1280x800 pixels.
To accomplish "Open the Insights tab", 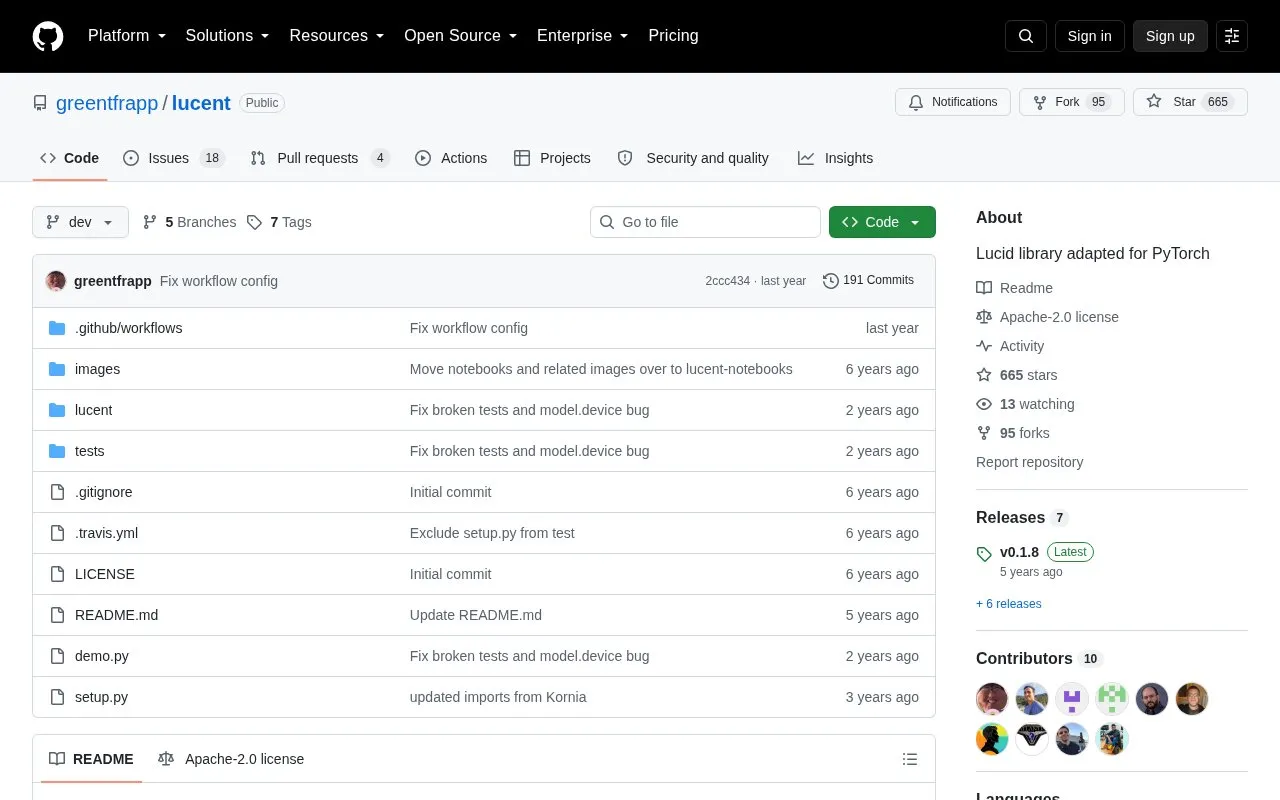I will point(835,158).
